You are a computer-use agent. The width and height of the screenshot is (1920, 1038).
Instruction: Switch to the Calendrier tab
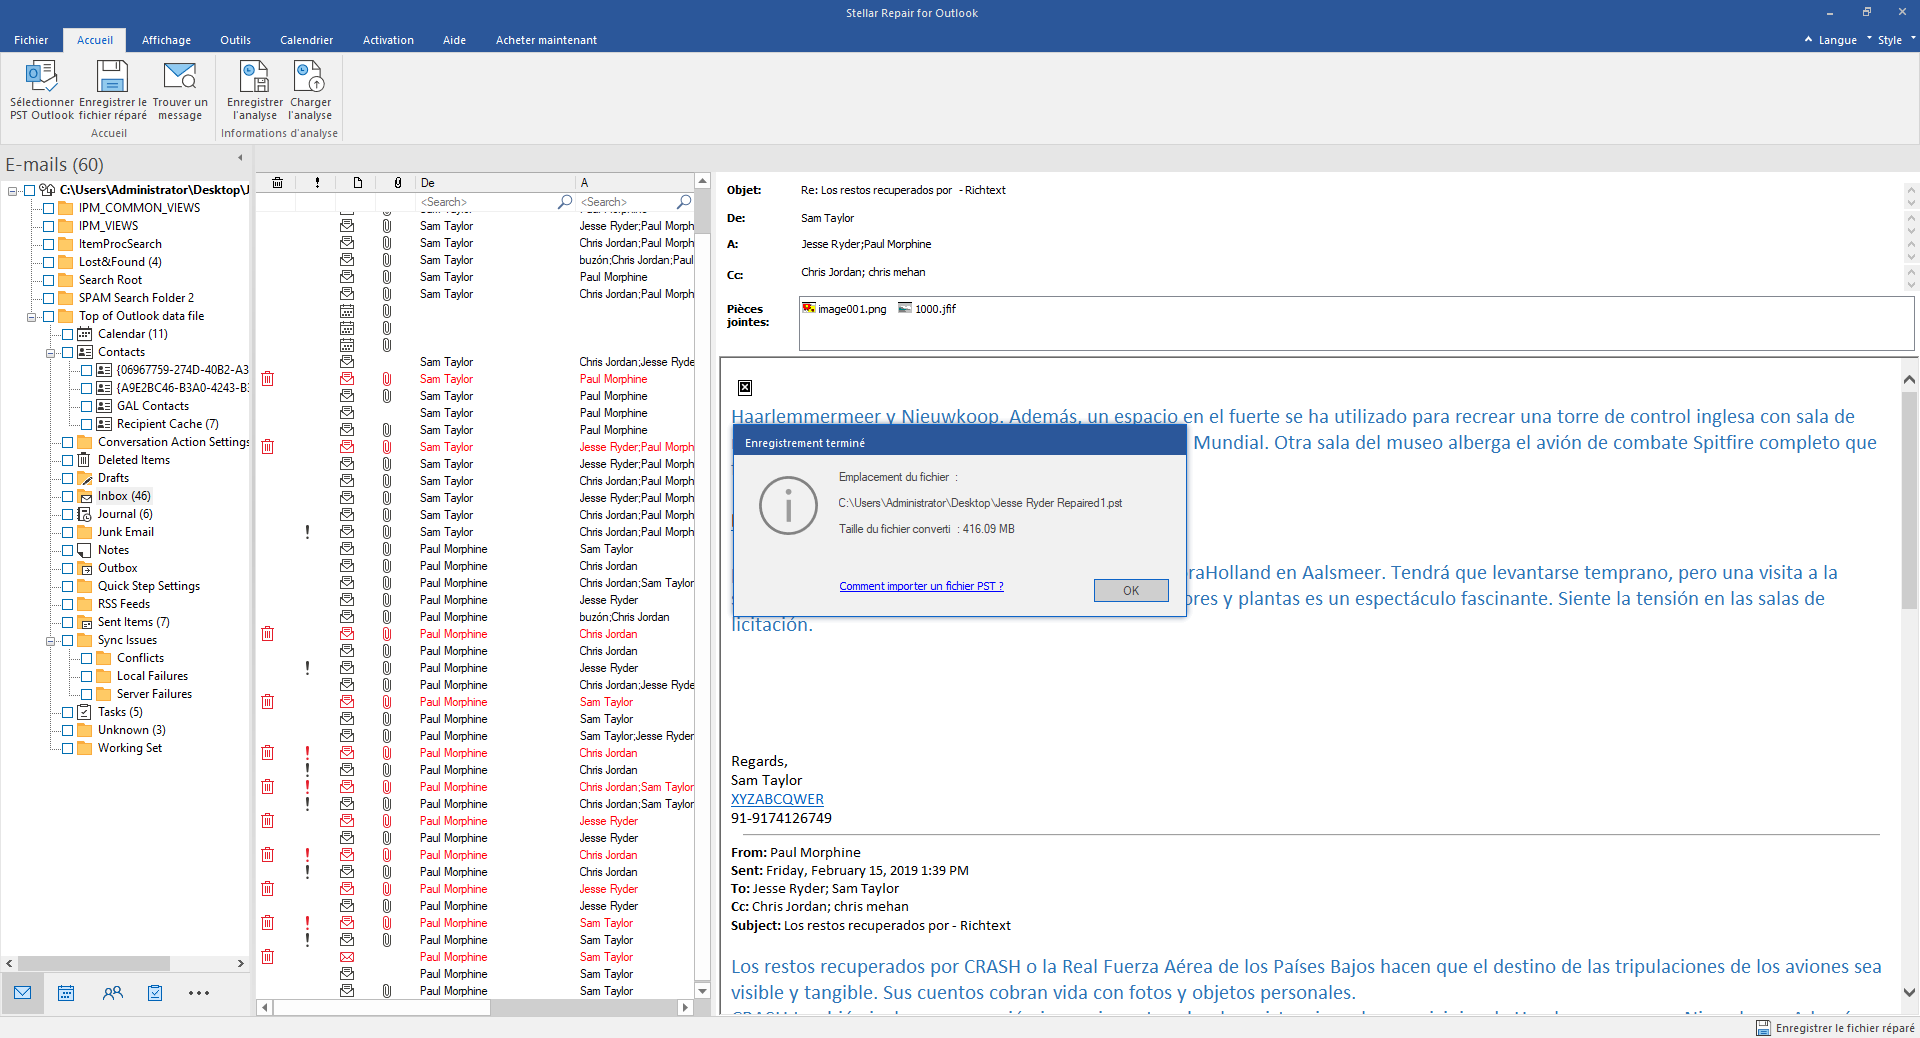(x=306, y=40)
